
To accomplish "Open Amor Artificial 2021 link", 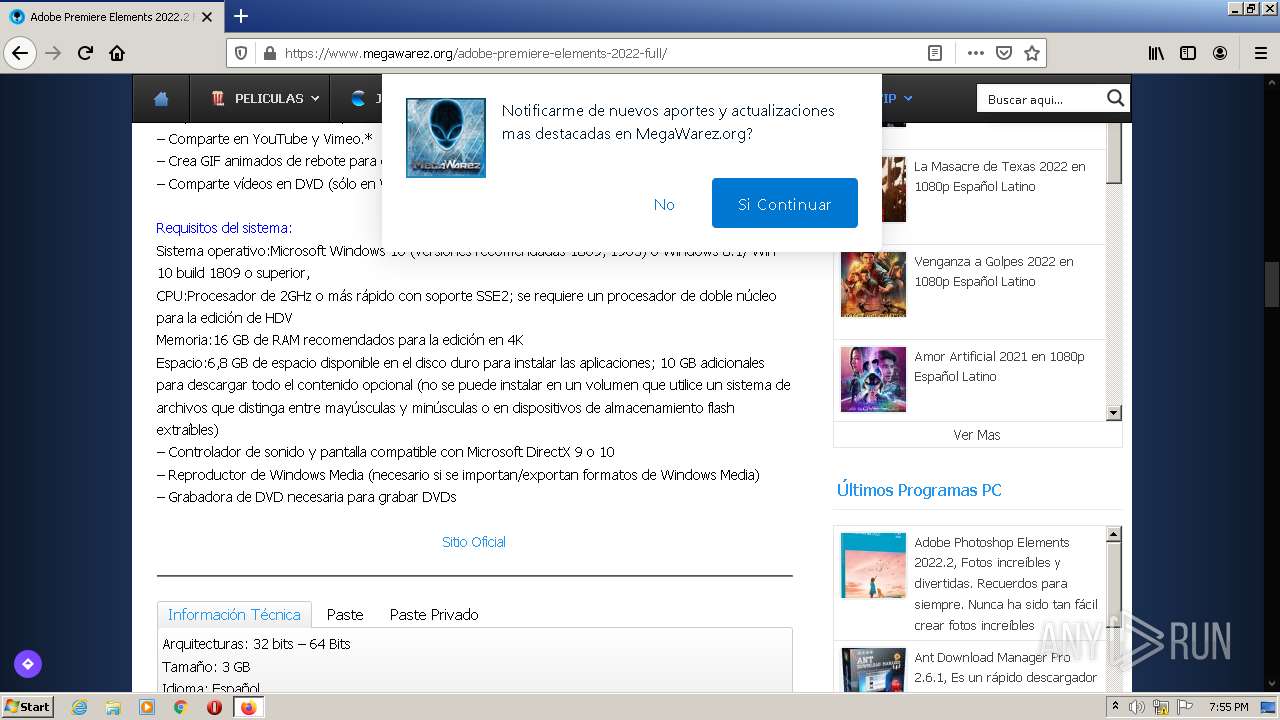I will [x=998, y=366].
